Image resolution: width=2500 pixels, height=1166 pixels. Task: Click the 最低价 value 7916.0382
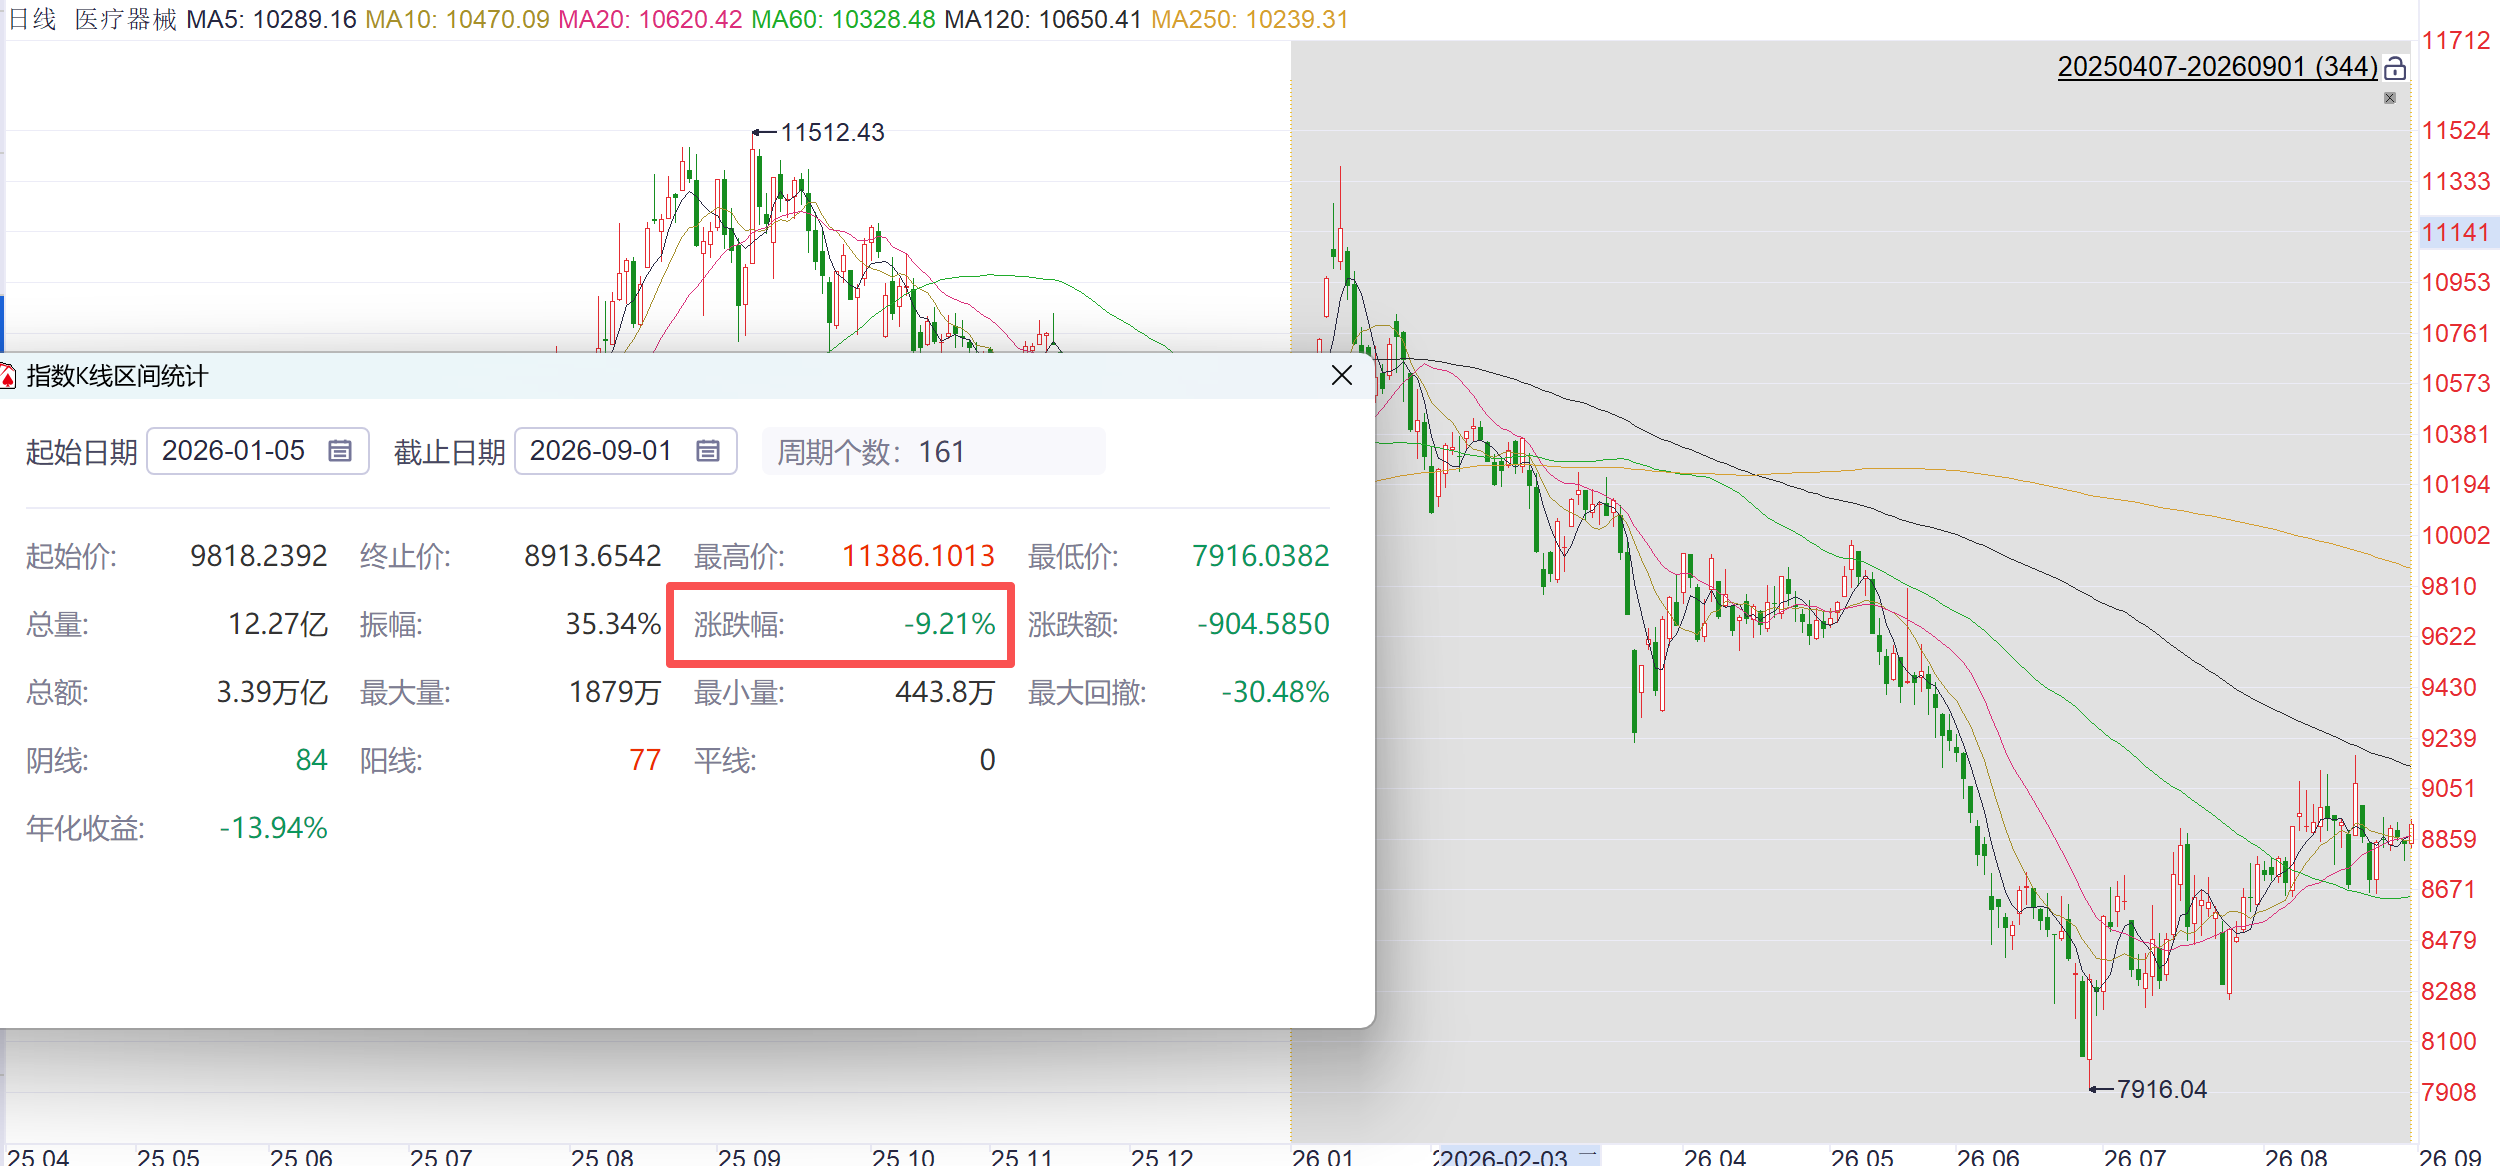(1260, 555)
